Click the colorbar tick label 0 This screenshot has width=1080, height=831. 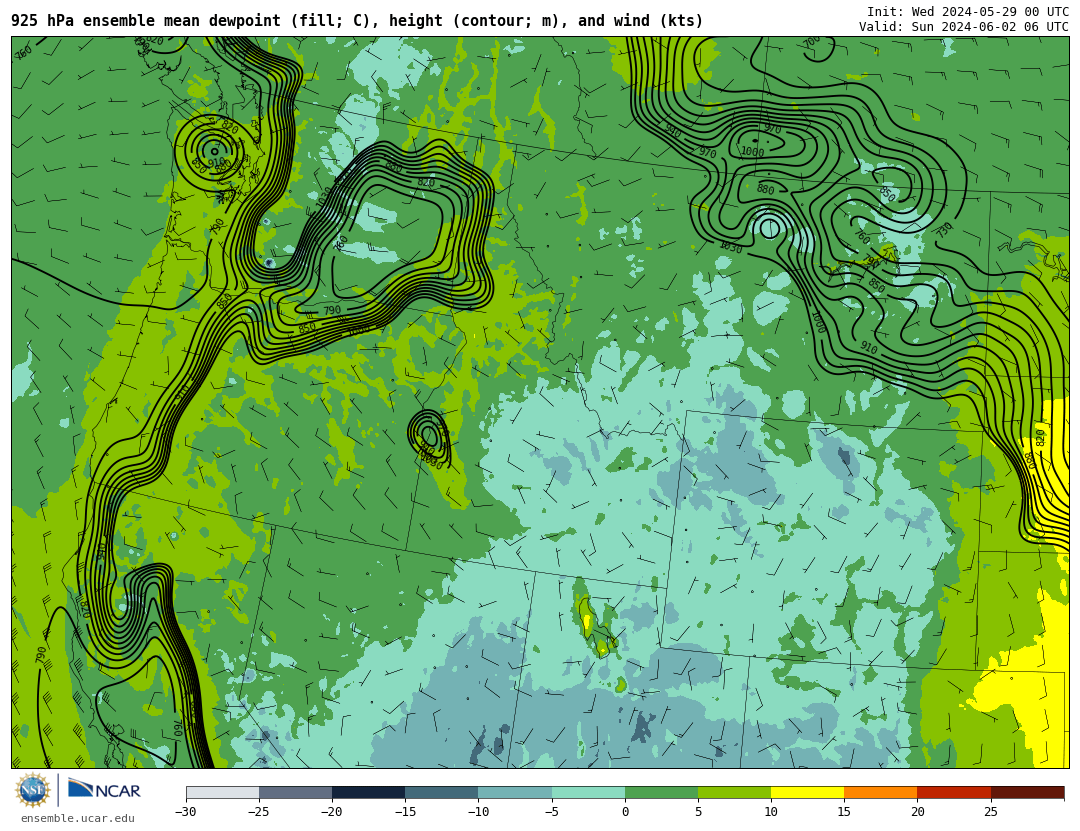click(625, 812)
